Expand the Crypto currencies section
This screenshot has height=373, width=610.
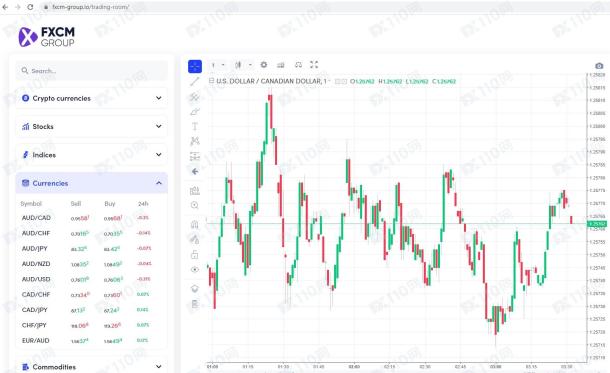tap(91, 98)
